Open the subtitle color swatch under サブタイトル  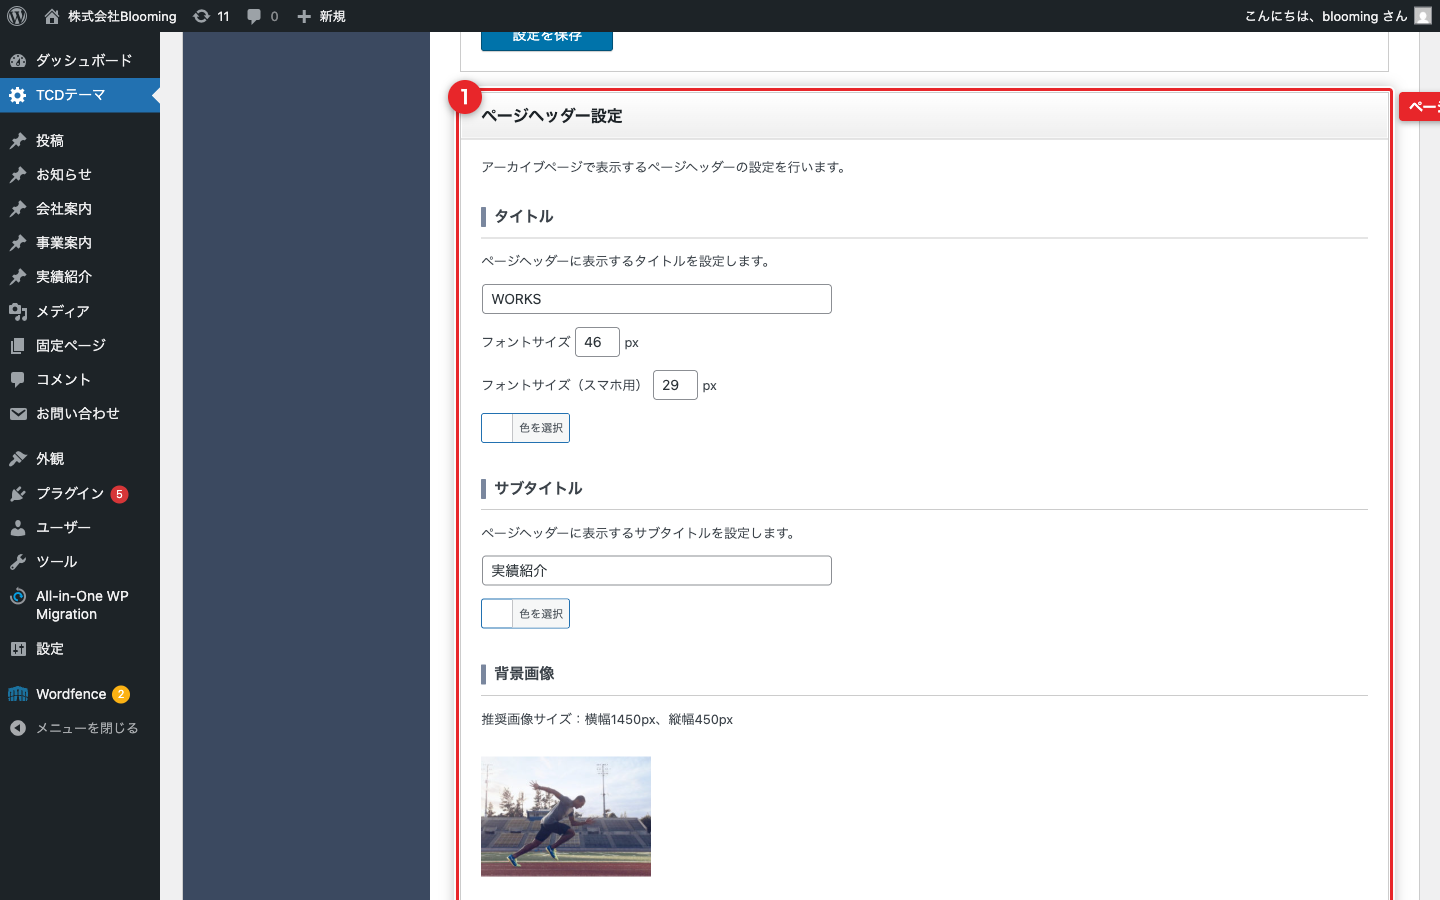497,614
